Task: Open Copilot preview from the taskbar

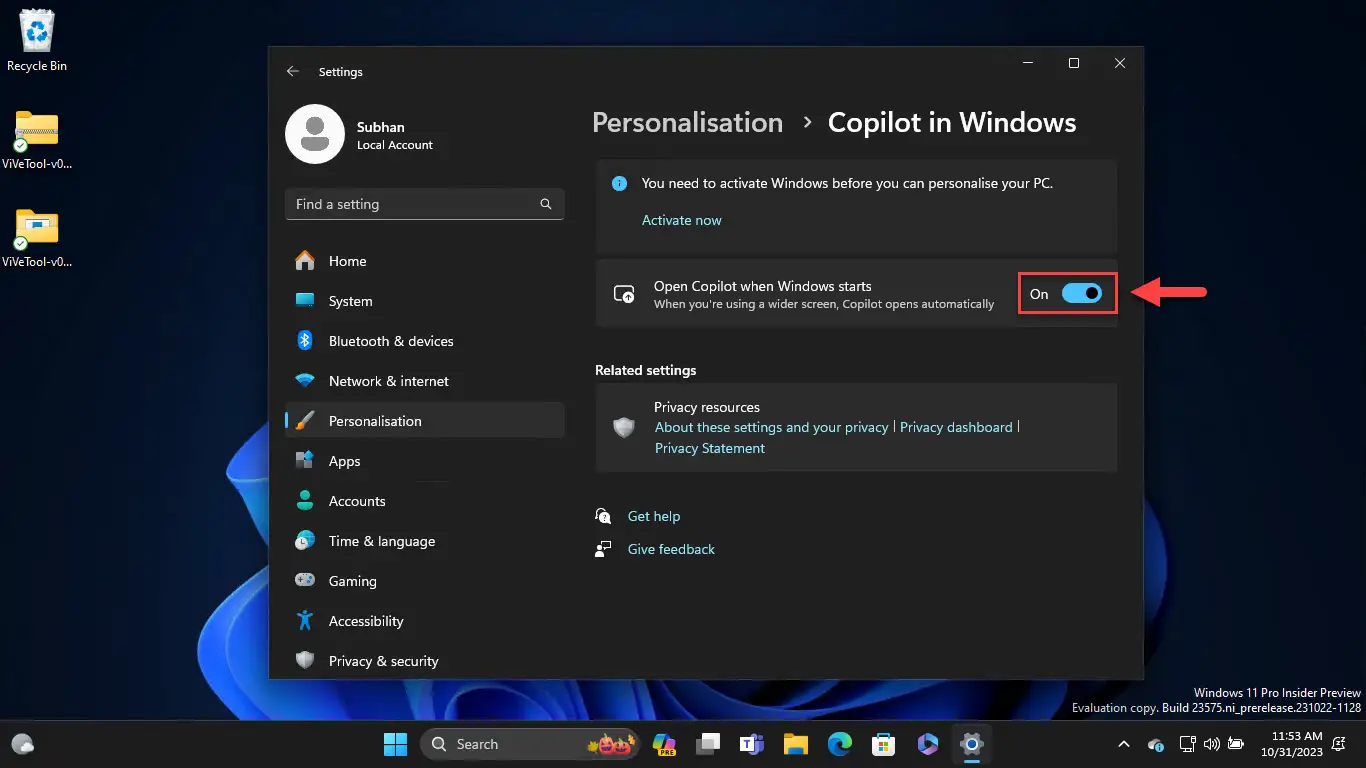Action: click(665, 744)
